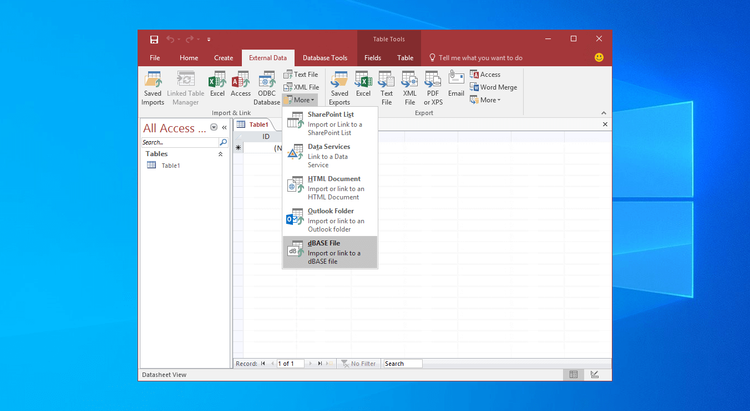The height and width of the screenshot is (411, 750).
Task: Click the navigation pane Search box
Action: click(x=179, y=142)
